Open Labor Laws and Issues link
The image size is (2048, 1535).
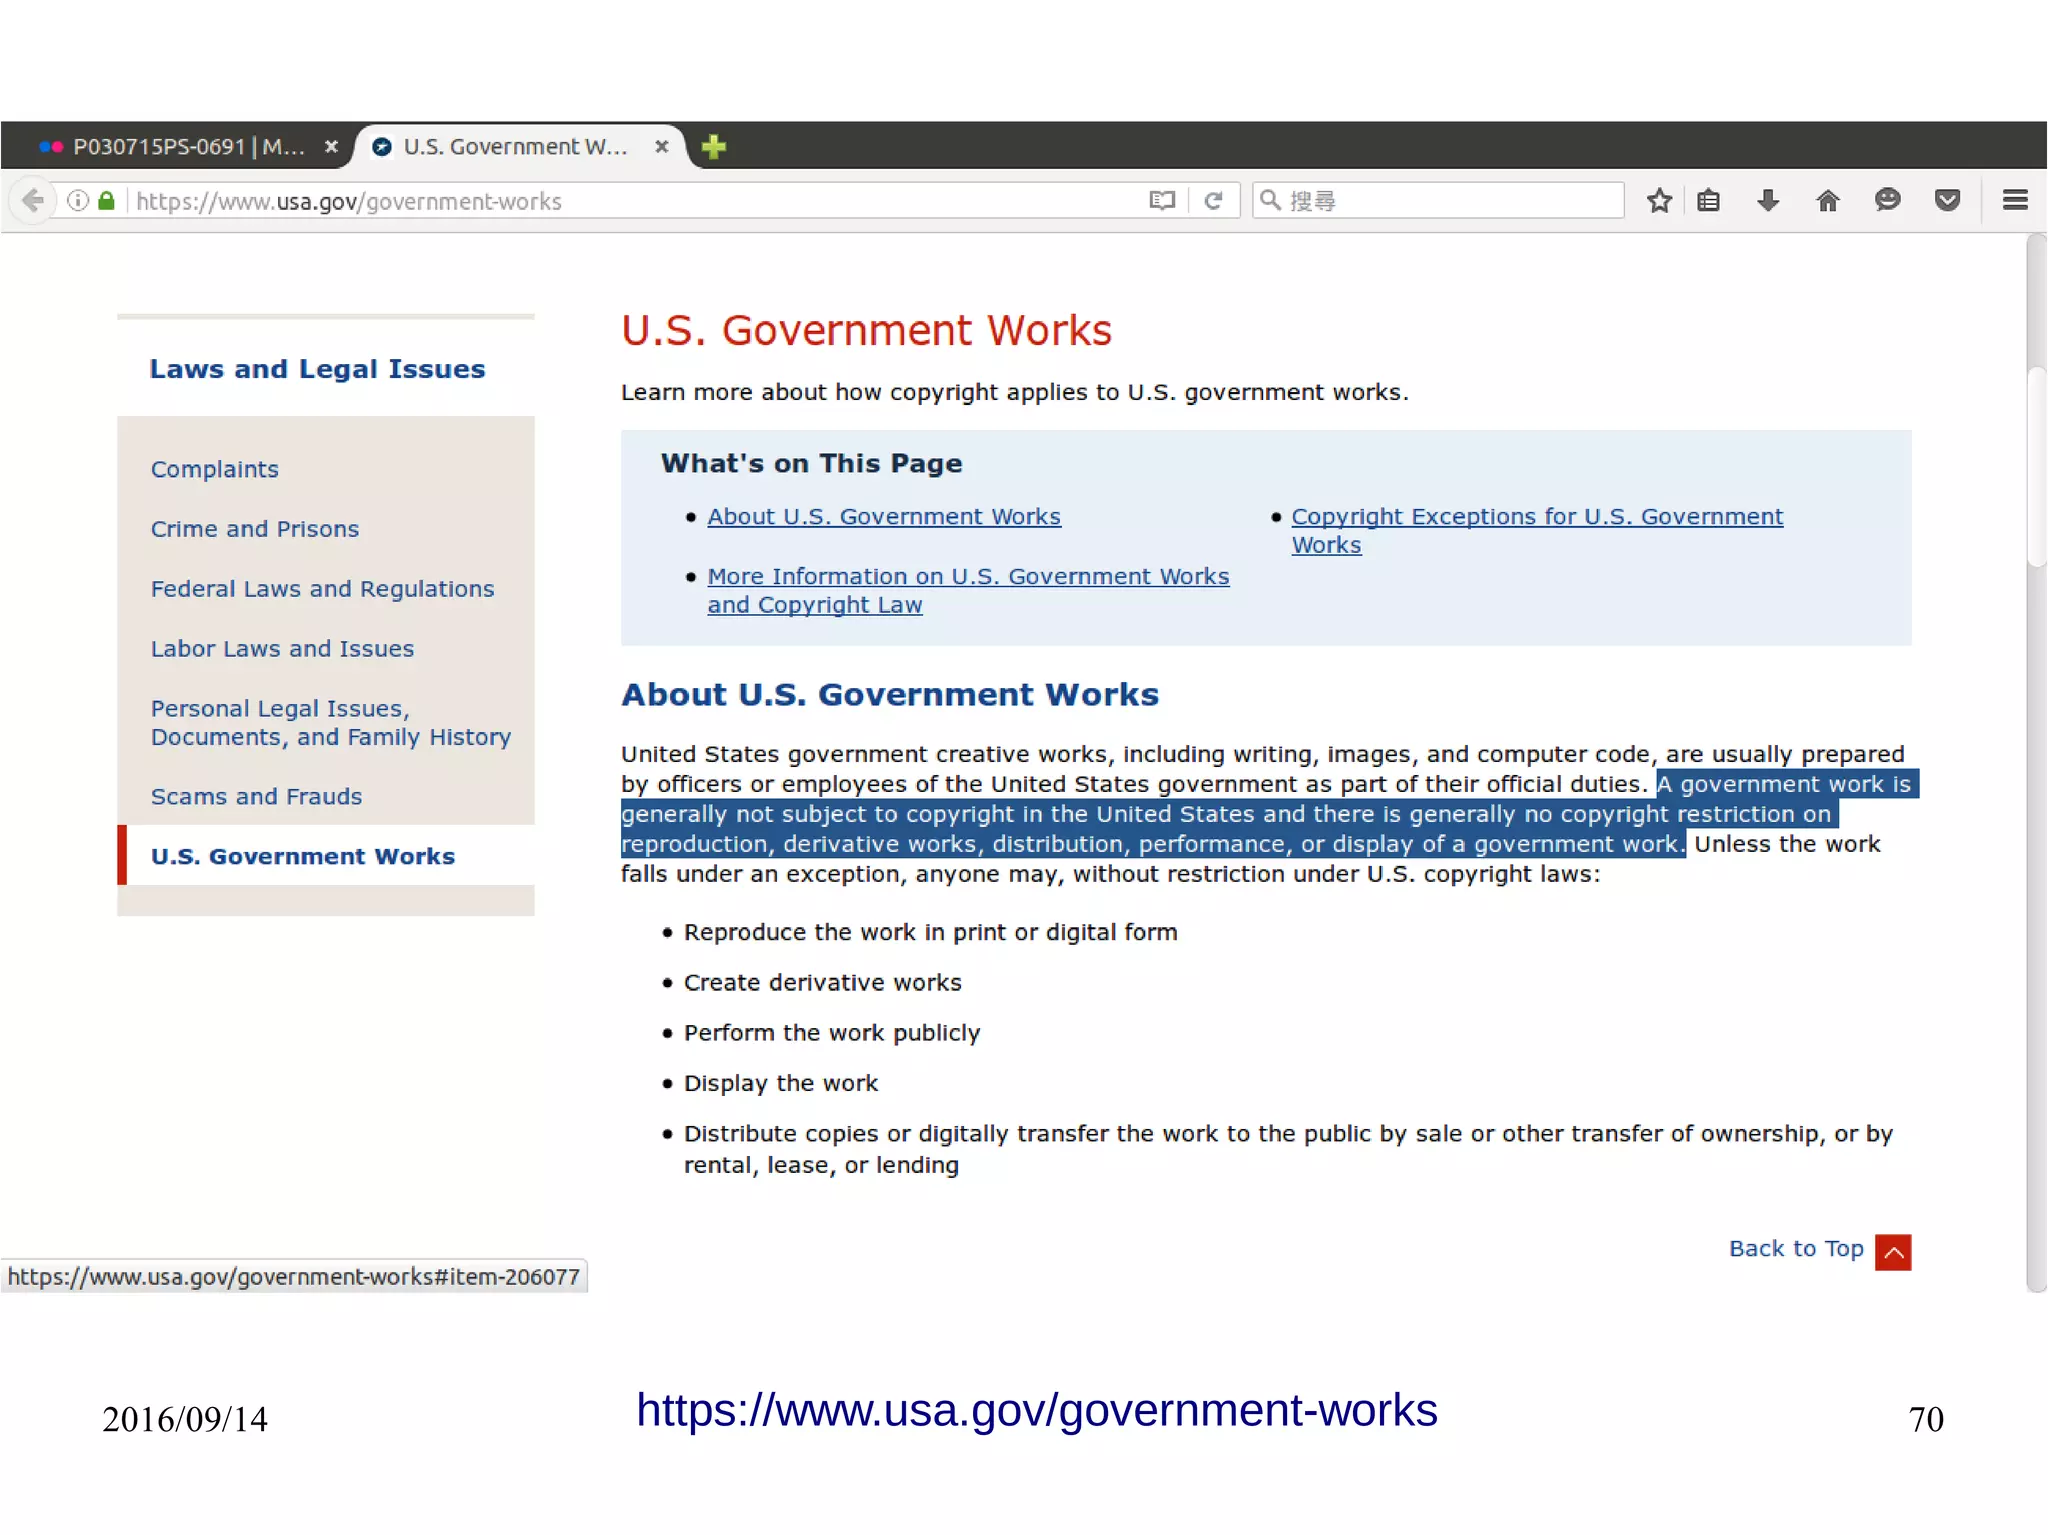[282, 649]
